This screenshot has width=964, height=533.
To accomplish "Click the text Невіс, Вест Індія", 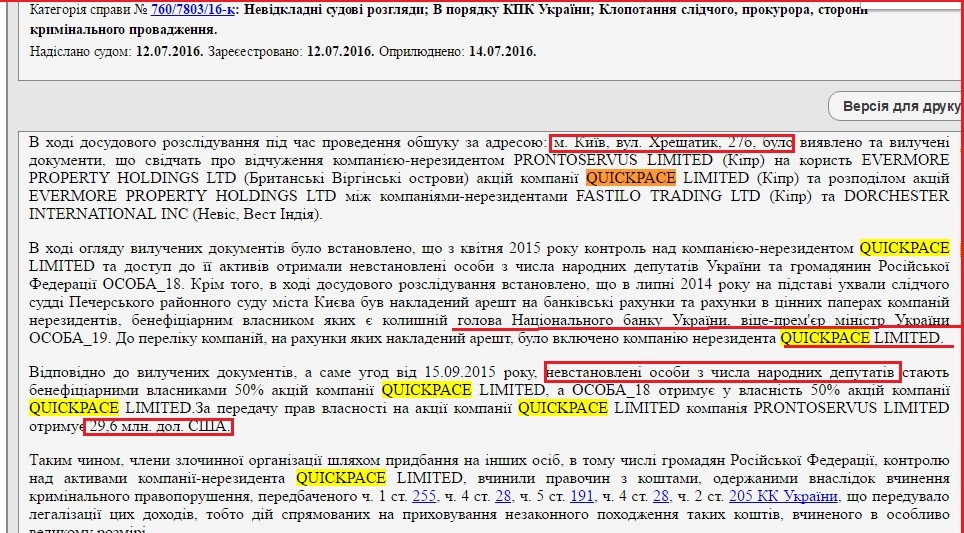I will coord(256,215).
